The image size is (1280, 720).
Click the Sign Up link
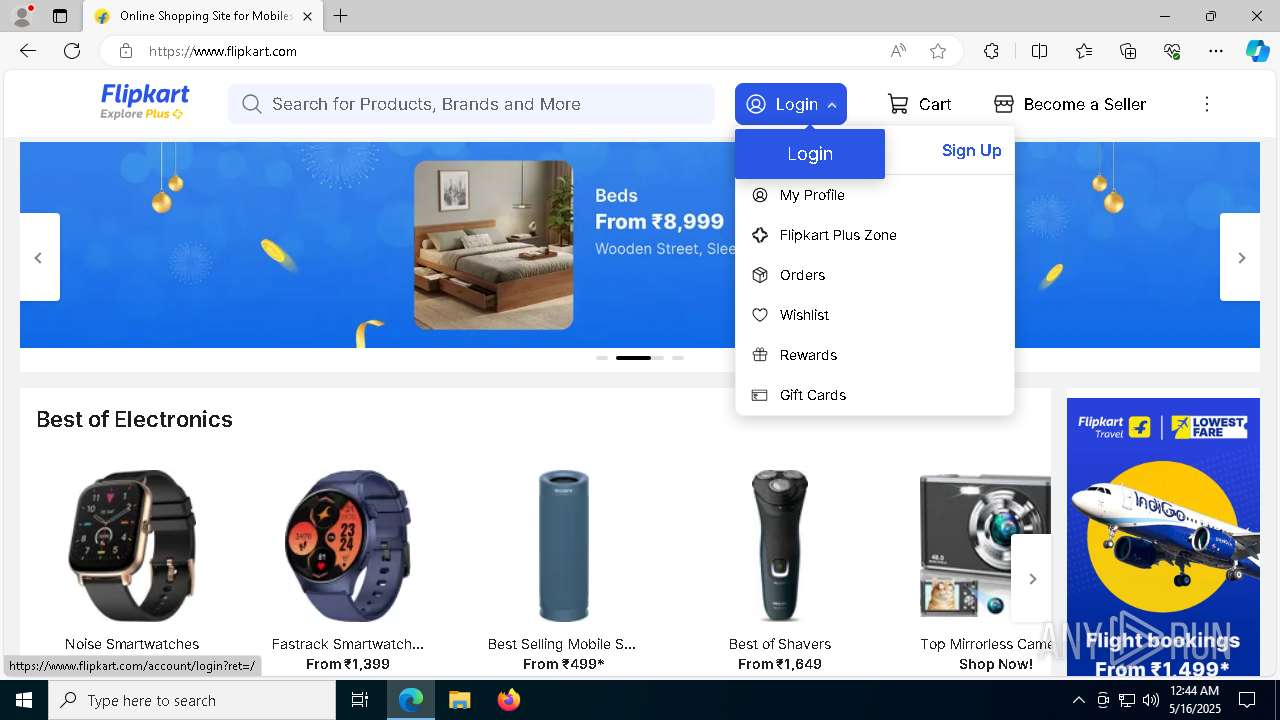pos(971,150)
